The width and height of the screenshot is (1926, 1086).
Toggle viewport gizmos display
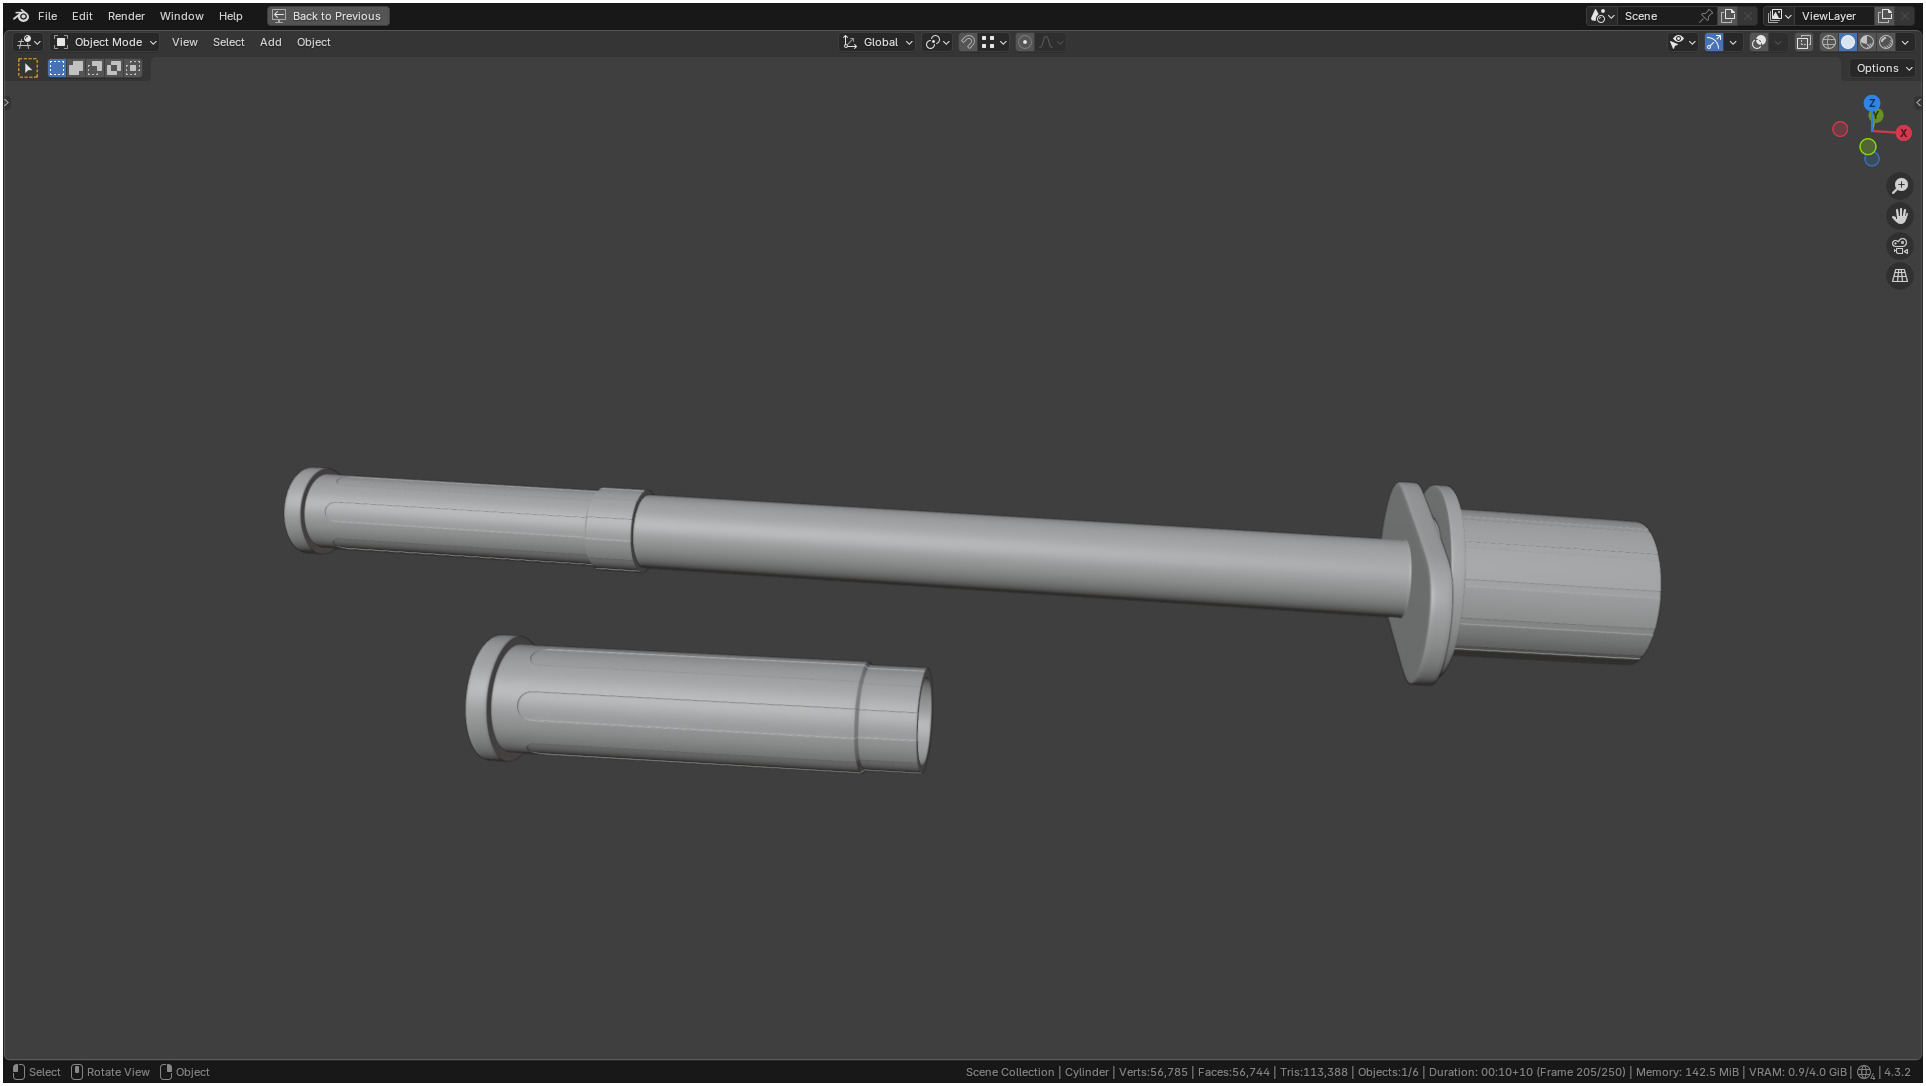[1714, 42]
